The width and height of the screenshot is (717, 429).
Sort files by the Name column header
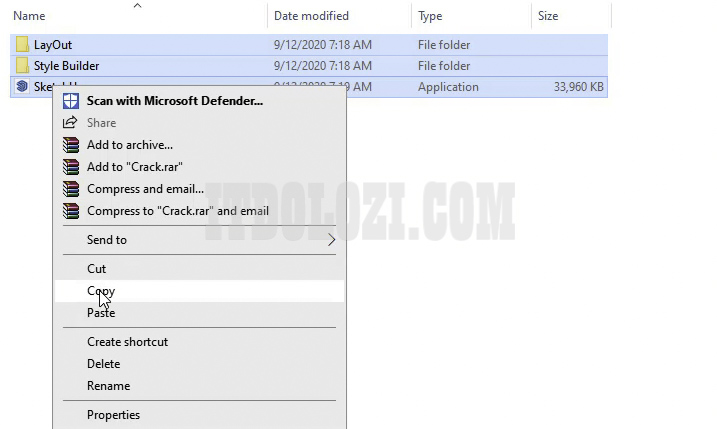pos(30,16)
